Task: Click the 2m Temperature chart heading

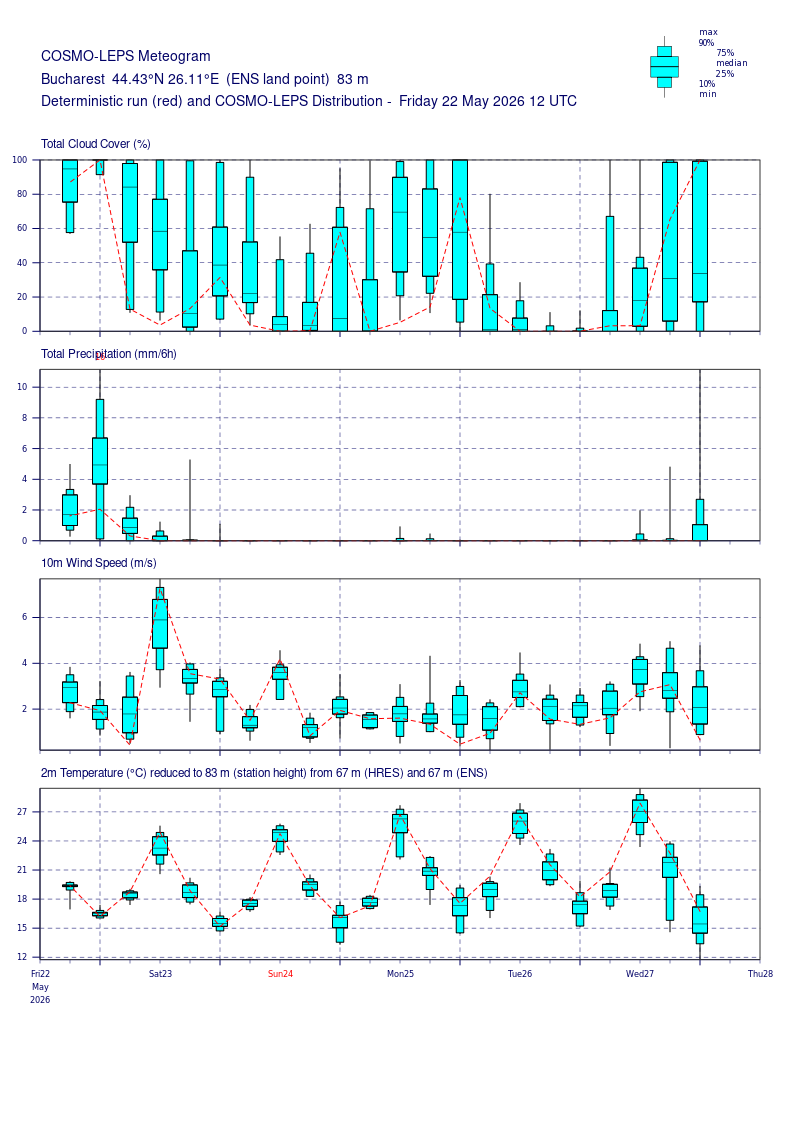Action: 264,773
